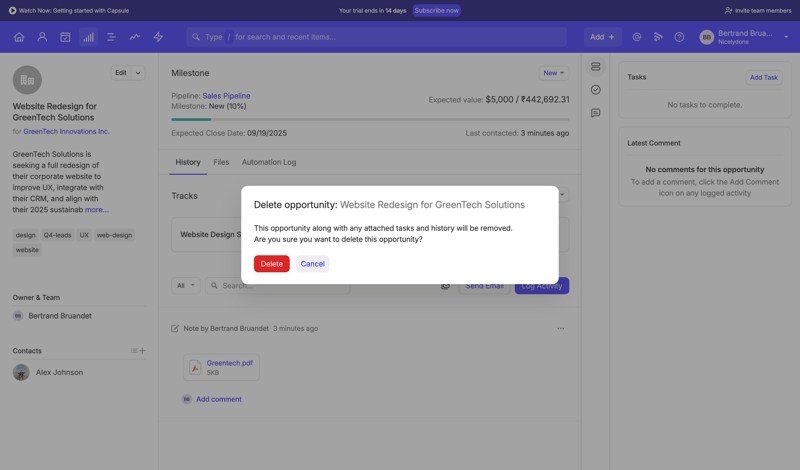This screenshot has height=470, width=800.
Task: Play the Getting started with Capsule video
Action: click(x=69, y=10)
